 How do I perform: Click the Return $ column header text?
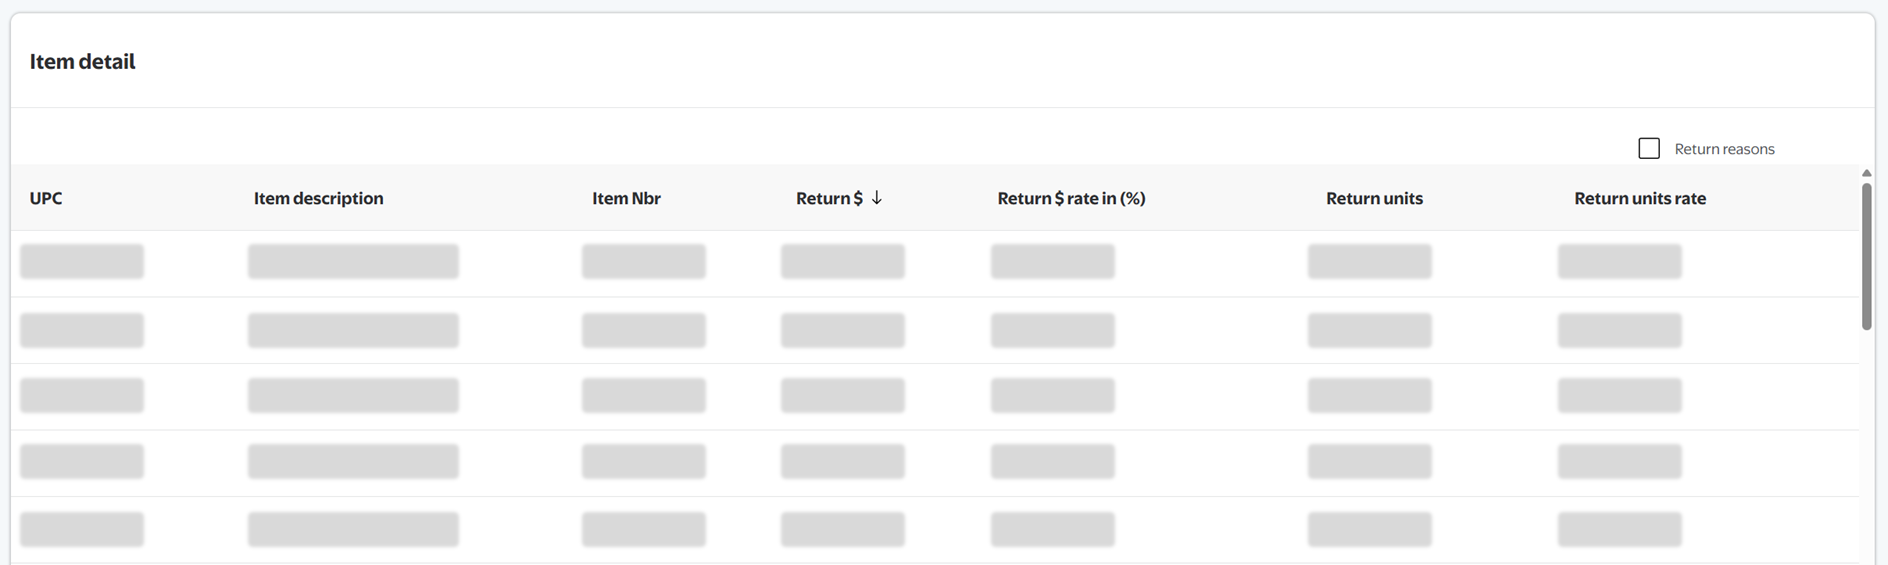pyautogui.click(x=829, y=198)
